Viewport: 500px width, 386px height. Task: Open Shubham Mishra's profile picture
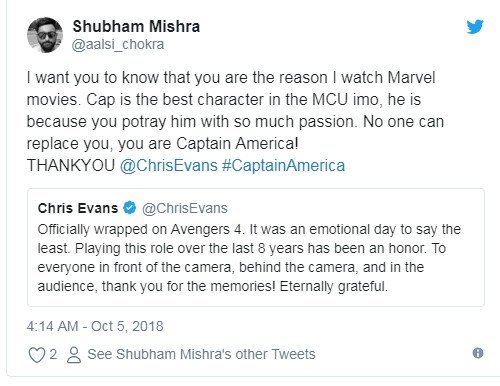click(45, 35)
